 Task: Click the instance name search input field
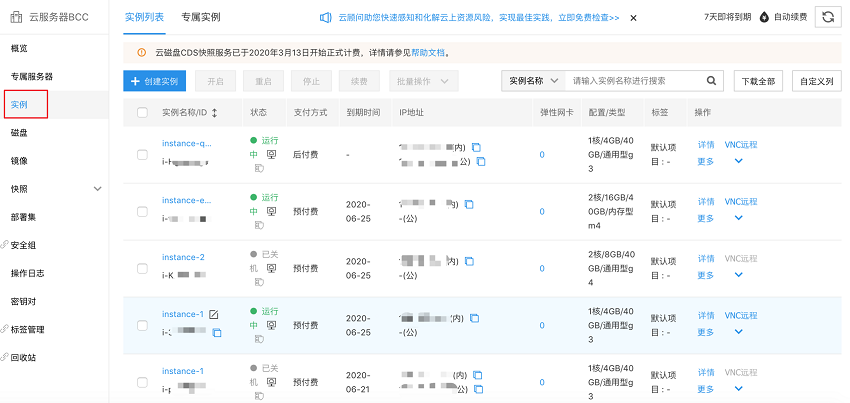(x=635, y=81)
